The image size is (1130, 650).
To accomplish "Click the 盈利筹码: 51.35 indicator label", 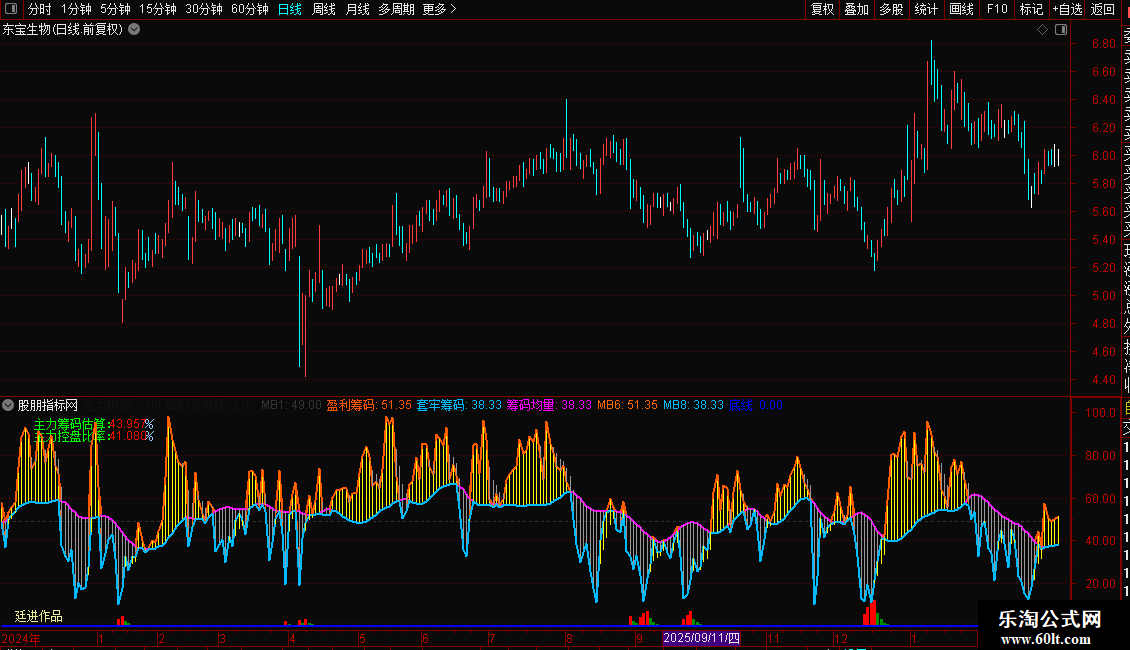I will (x=369, y=405).
